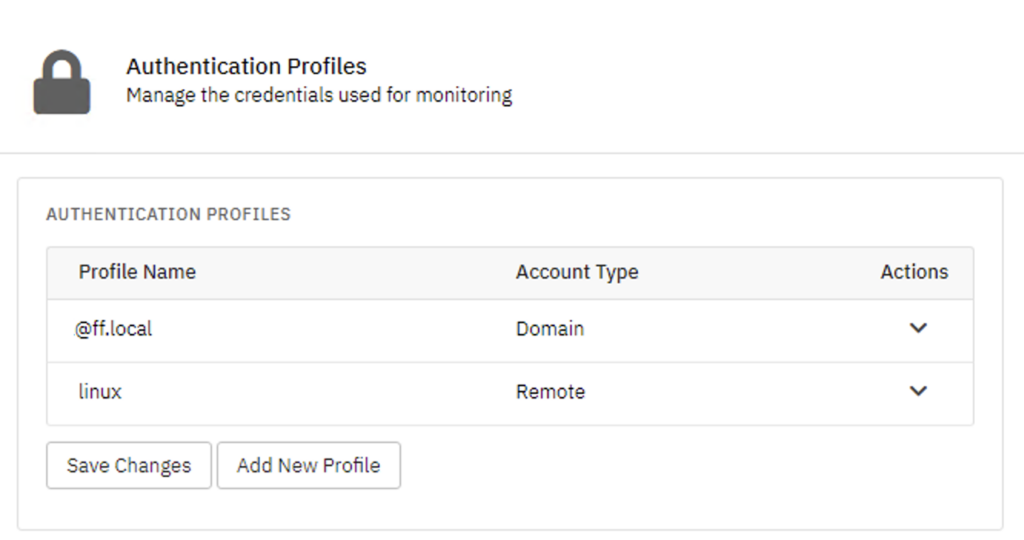Click the Authentication Profiles page title

(x=246, y=66)
